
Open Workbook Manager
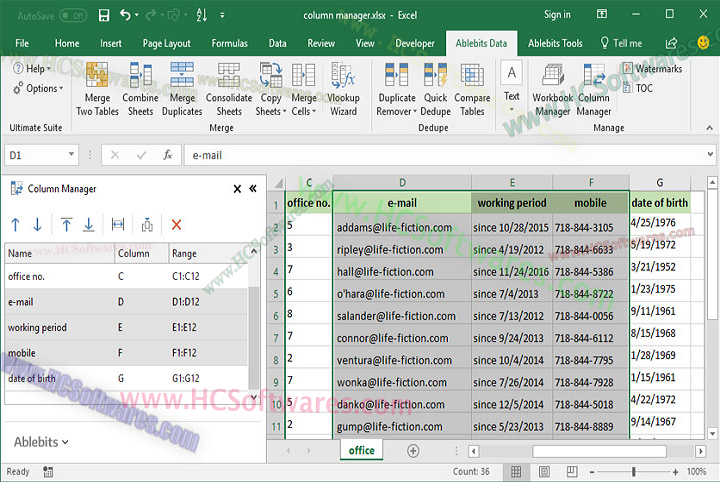click(552, 89)
